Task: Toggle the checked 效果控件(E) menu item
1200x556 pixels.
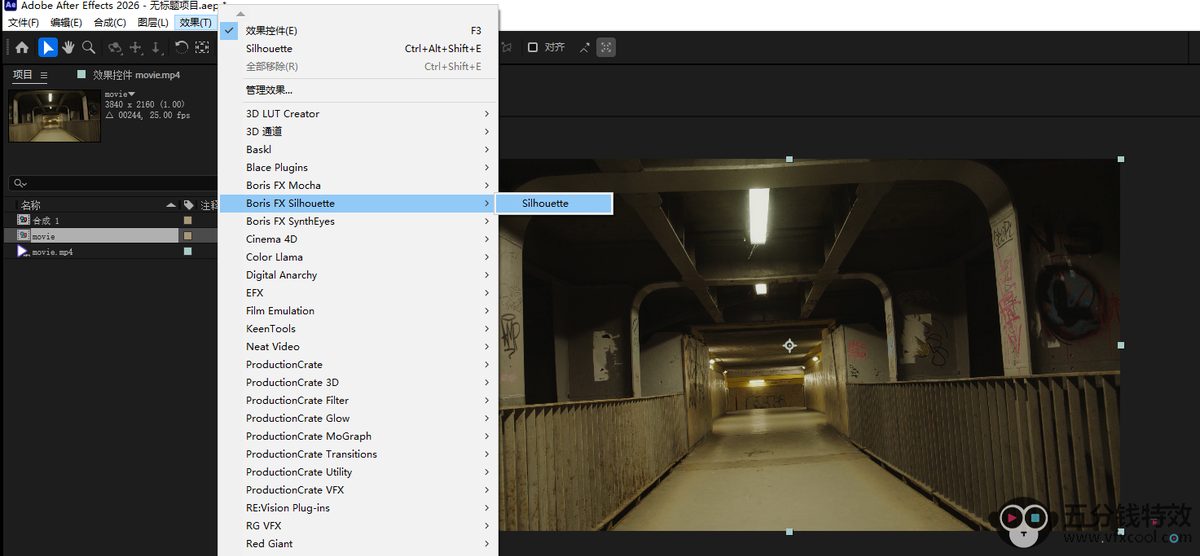Action: (270, 31)
